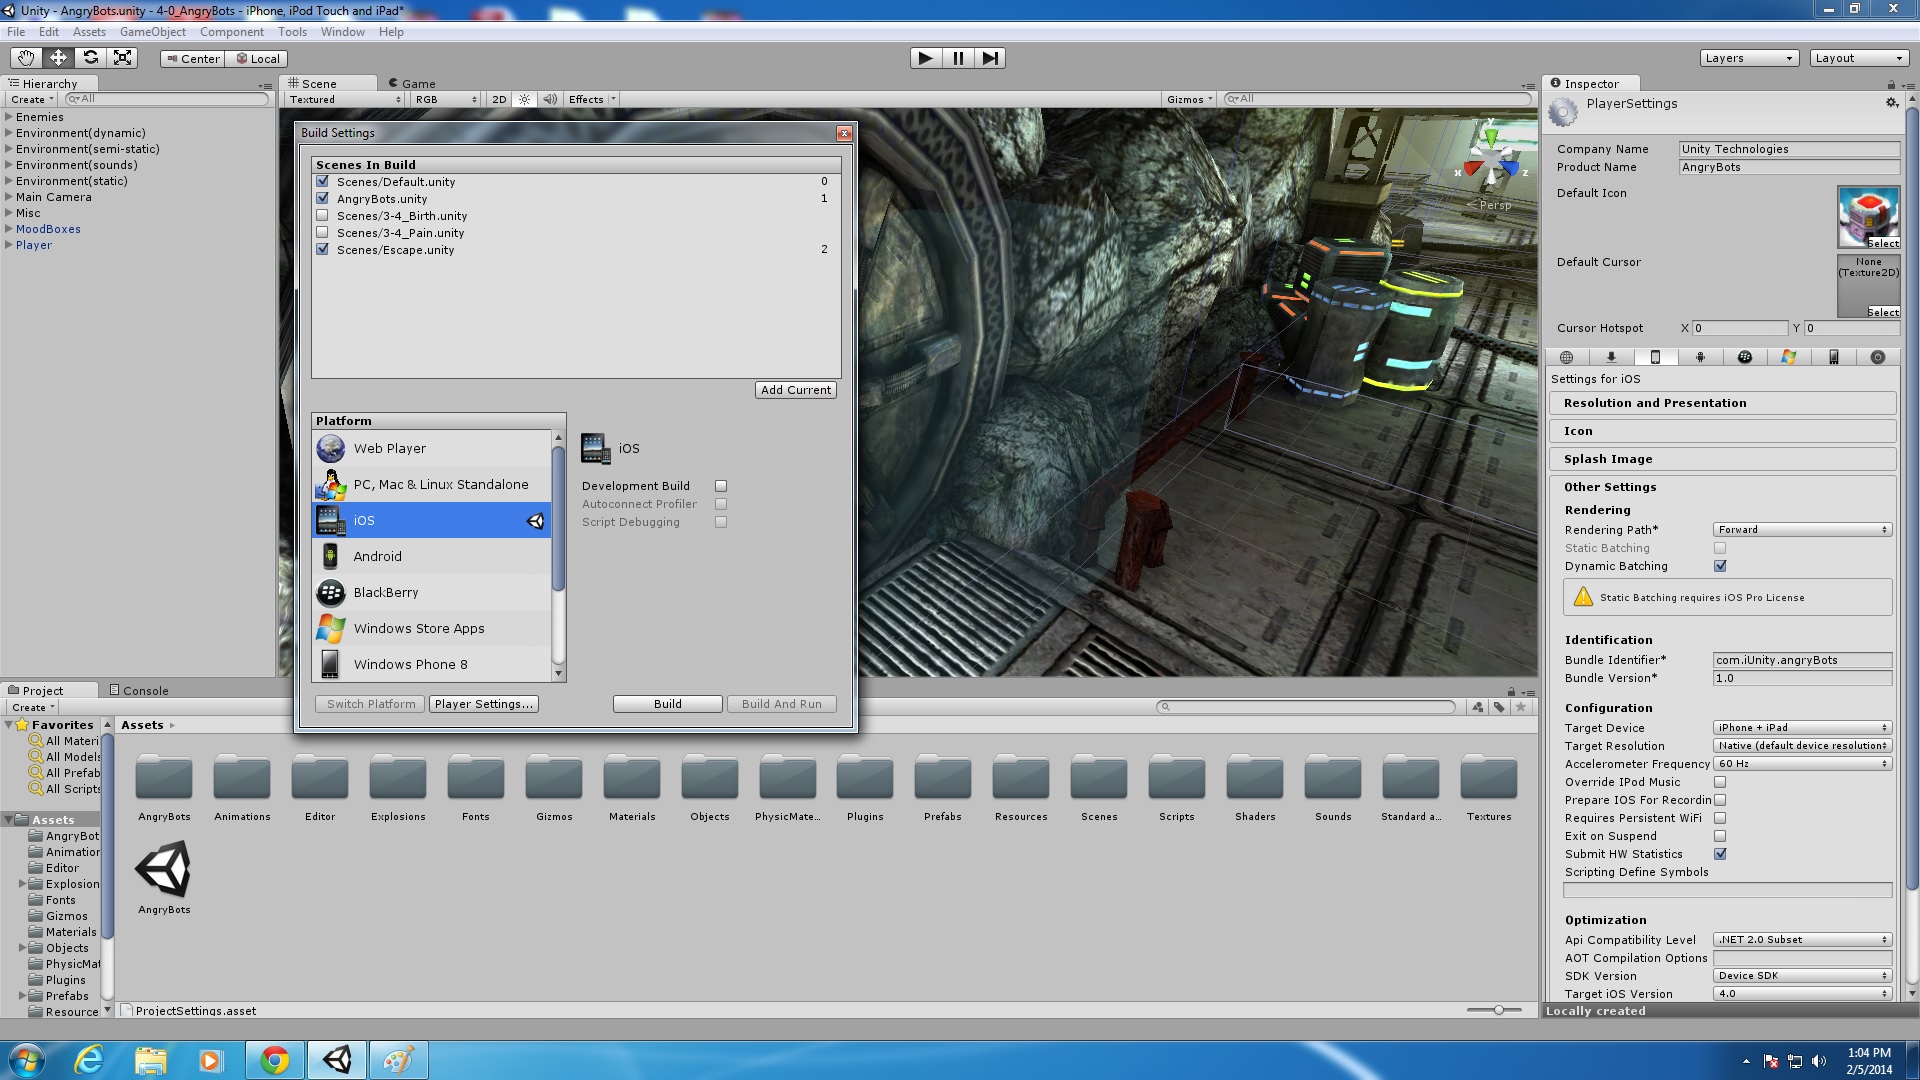Image resolution: width=1920 pixels, height=1080 pixels.
Task: Filter project search by type icon
Action: point(1477,707)
